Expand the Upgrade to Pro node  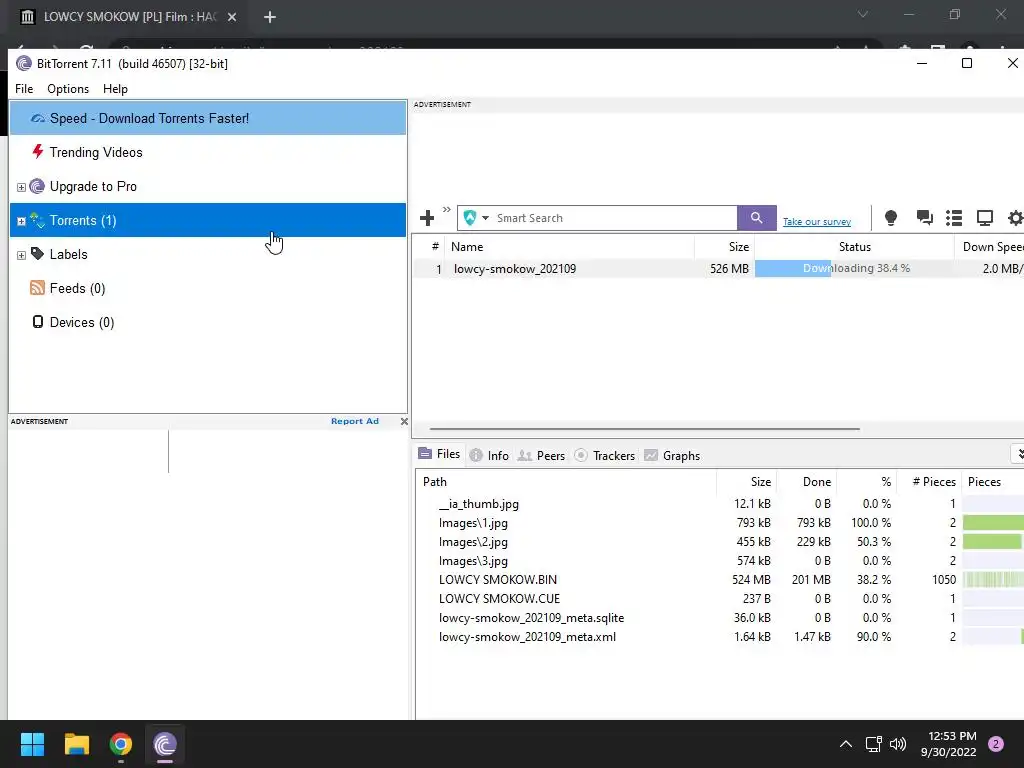pos(22,187)
